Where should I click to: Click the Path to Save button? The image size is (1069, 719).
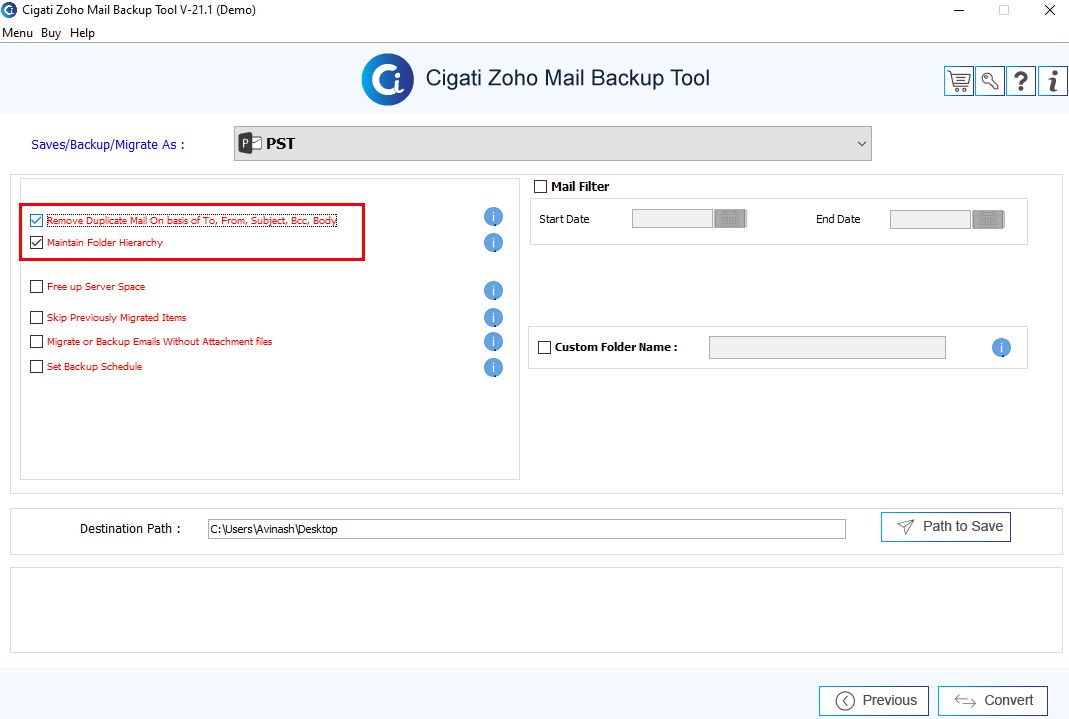[946, 527]
